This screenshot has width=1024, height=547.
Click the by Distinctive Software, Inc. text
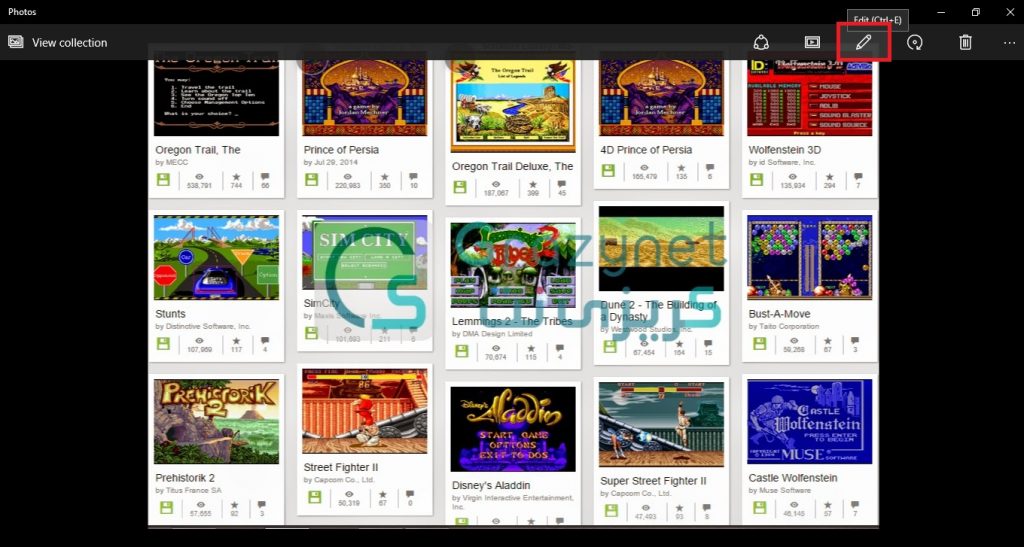coord(203,326)
